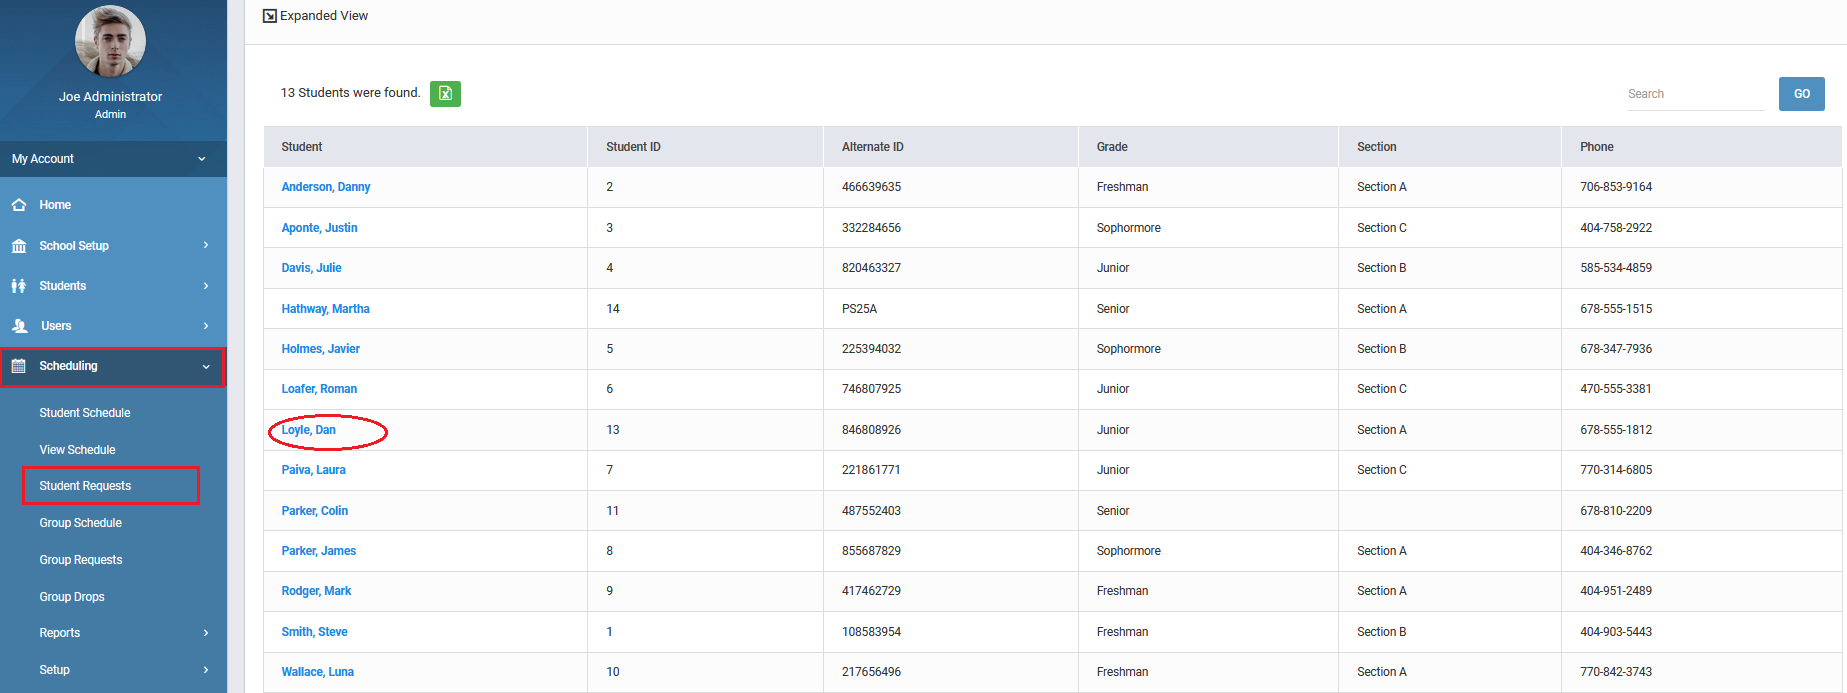Image resolution: width=1847 pixels, height=693 pixels.
Task: Toggle the Expanded View link
Action: click(x=324, y=16)
